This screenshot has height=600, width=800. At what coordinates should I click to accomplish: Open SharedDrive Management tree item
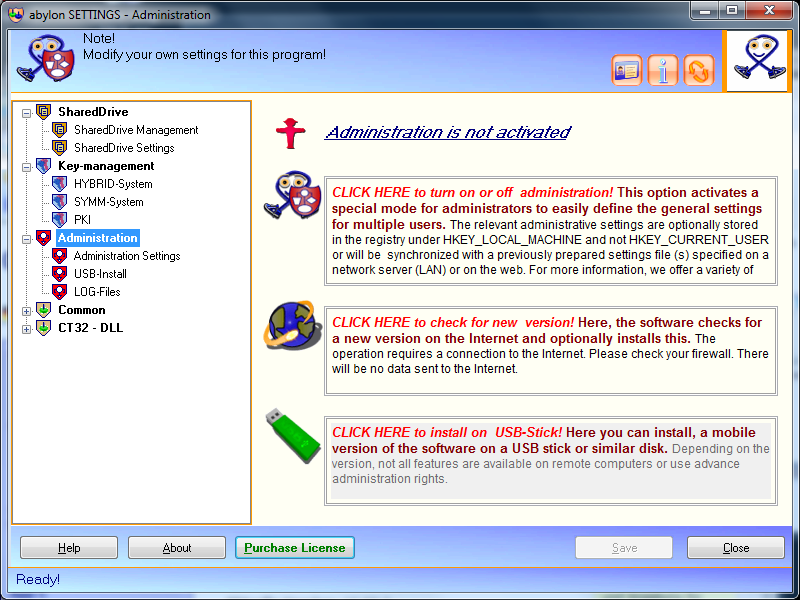pyautogui.click(x=136, y=130)
